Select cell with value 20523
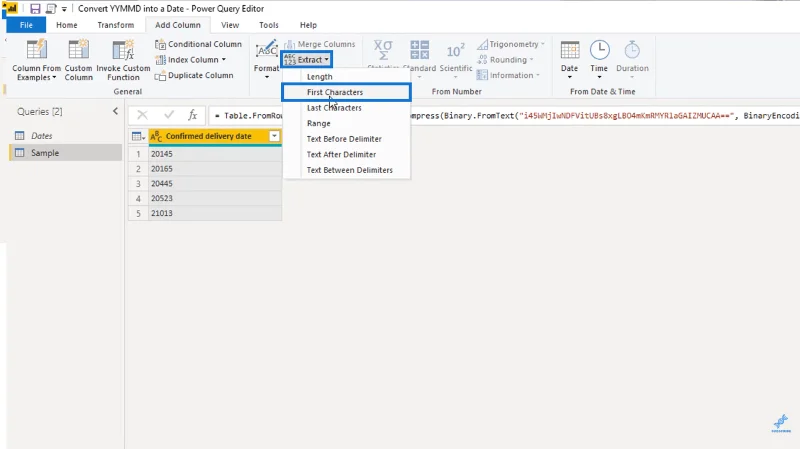Screen dimensions: 800x449 coord(215,198)
